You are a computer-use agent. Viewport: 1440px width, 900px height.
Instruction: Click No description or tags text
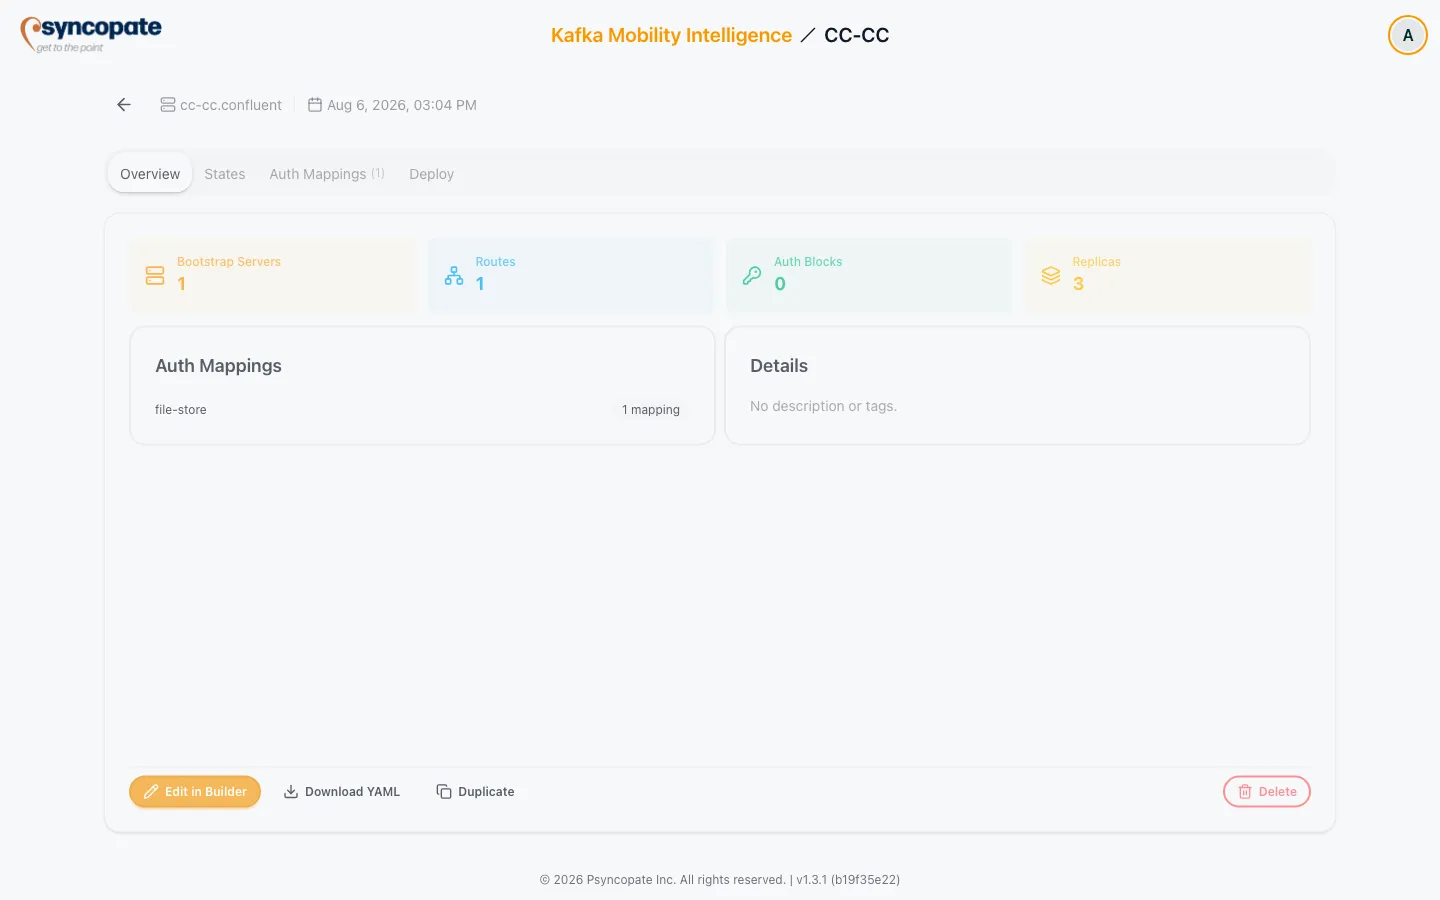coord(823,406)
